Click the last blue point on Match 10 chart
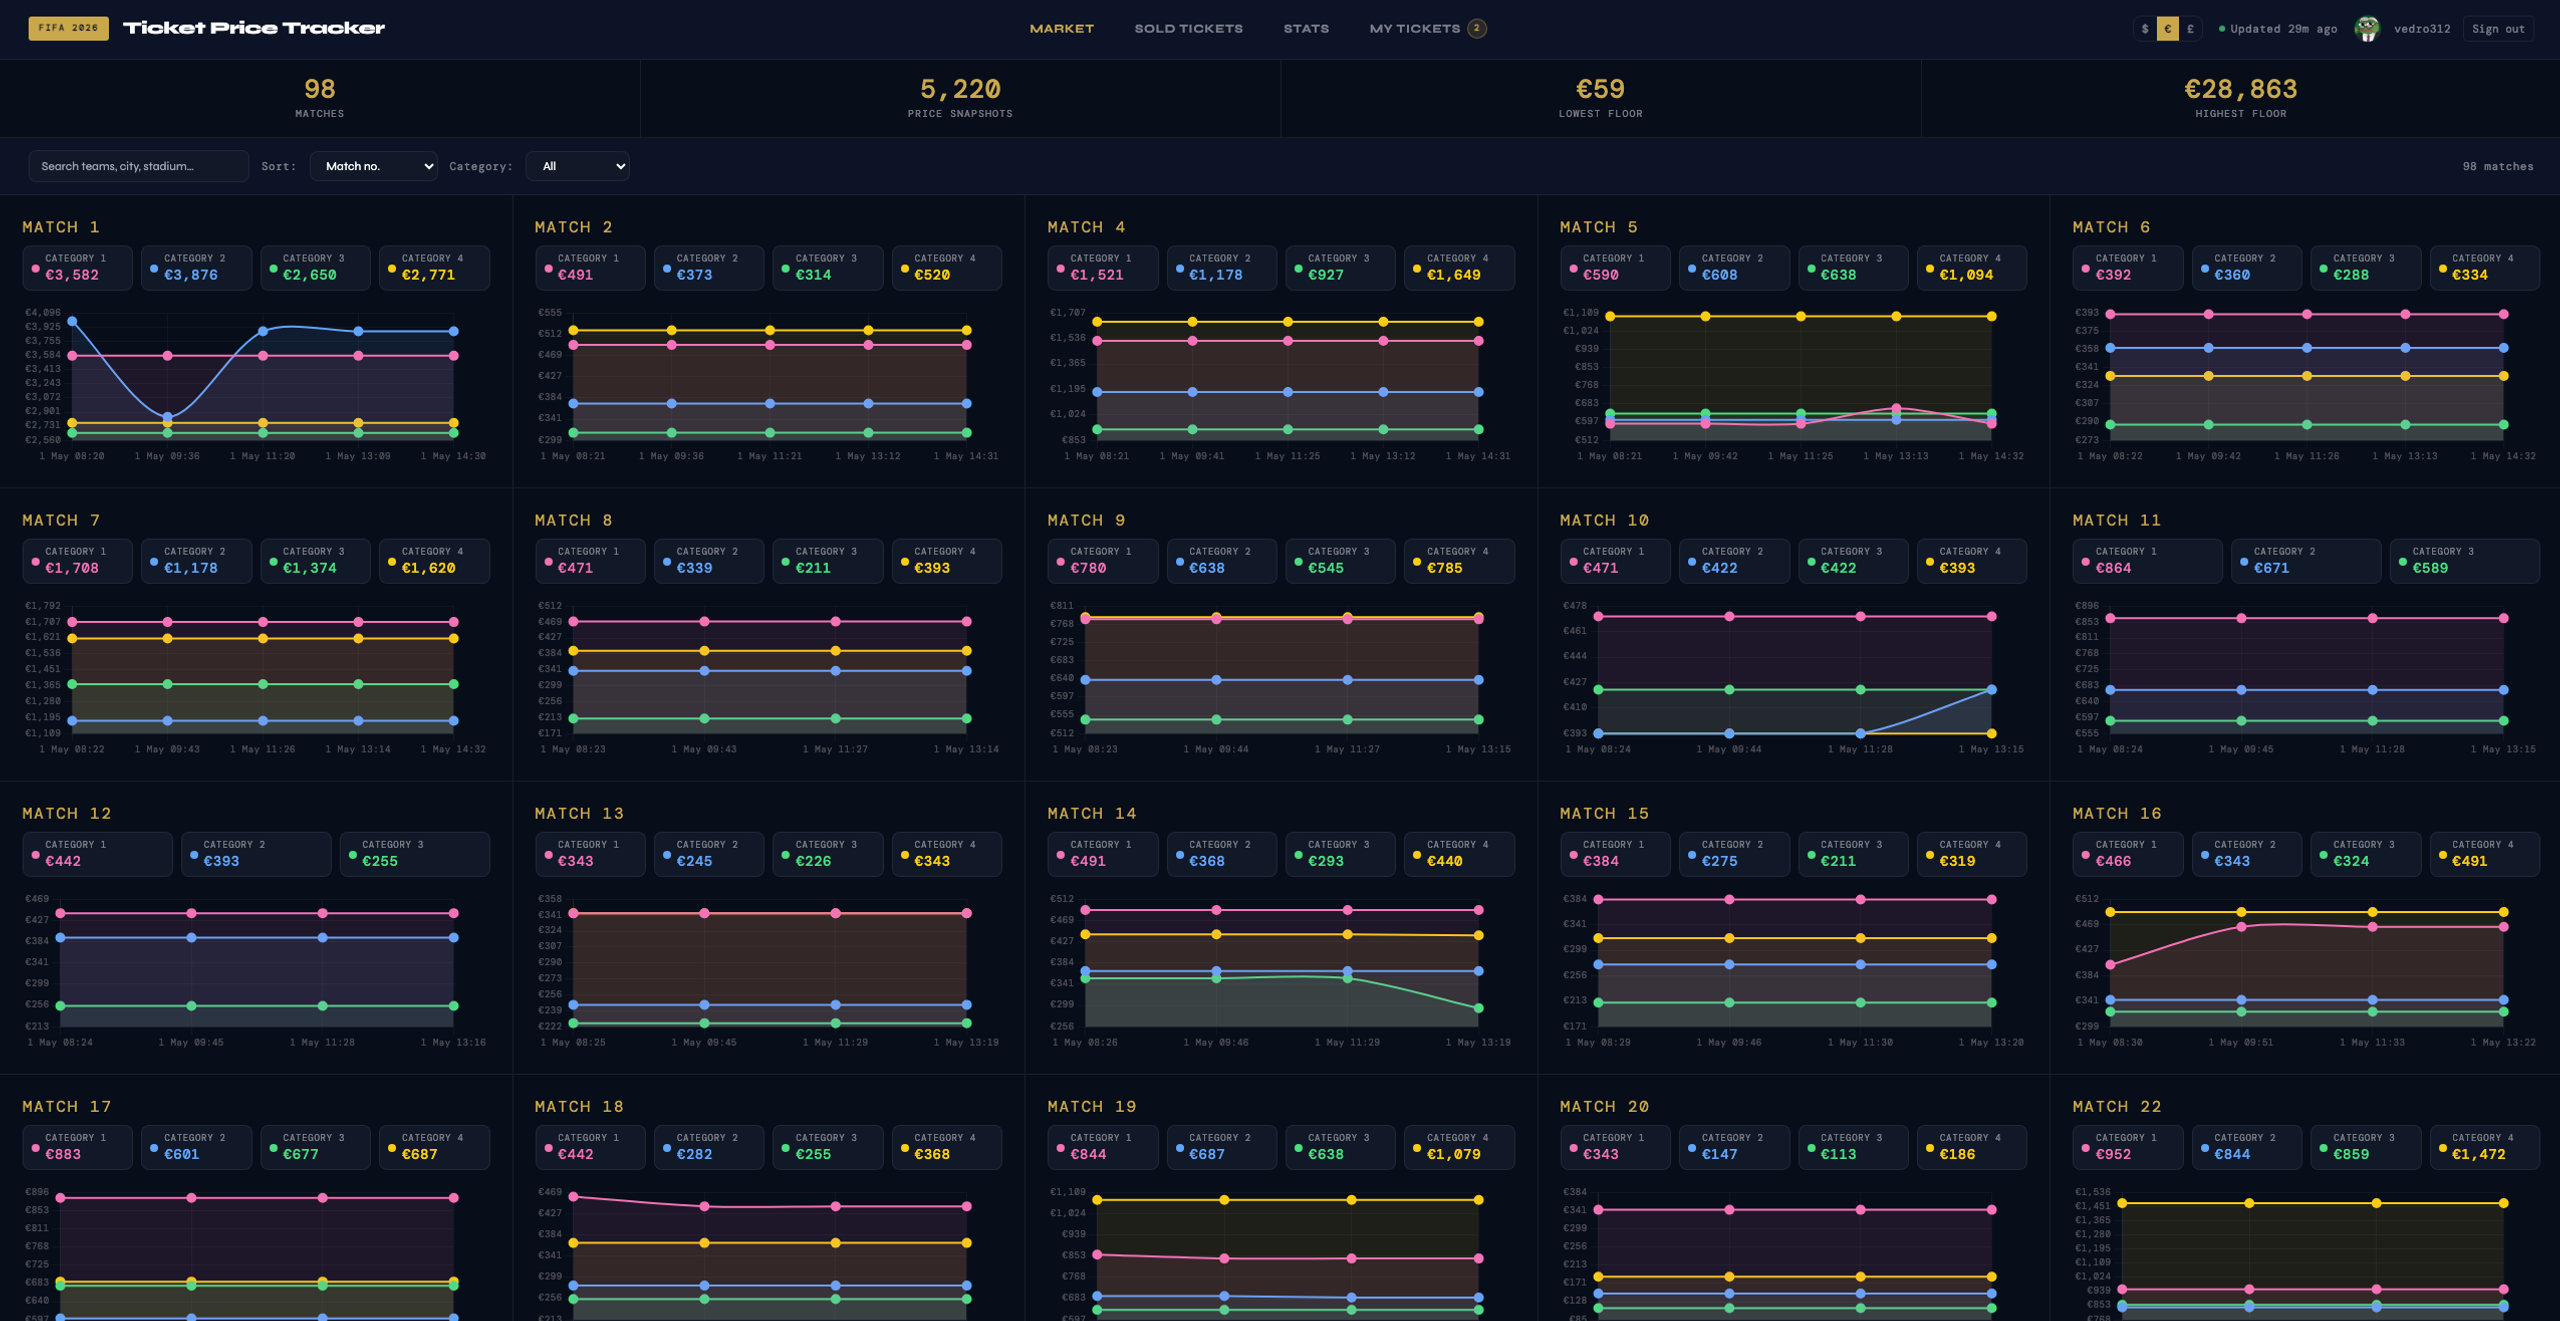Screen dimensions: 2560x1321 (1991, 689)
